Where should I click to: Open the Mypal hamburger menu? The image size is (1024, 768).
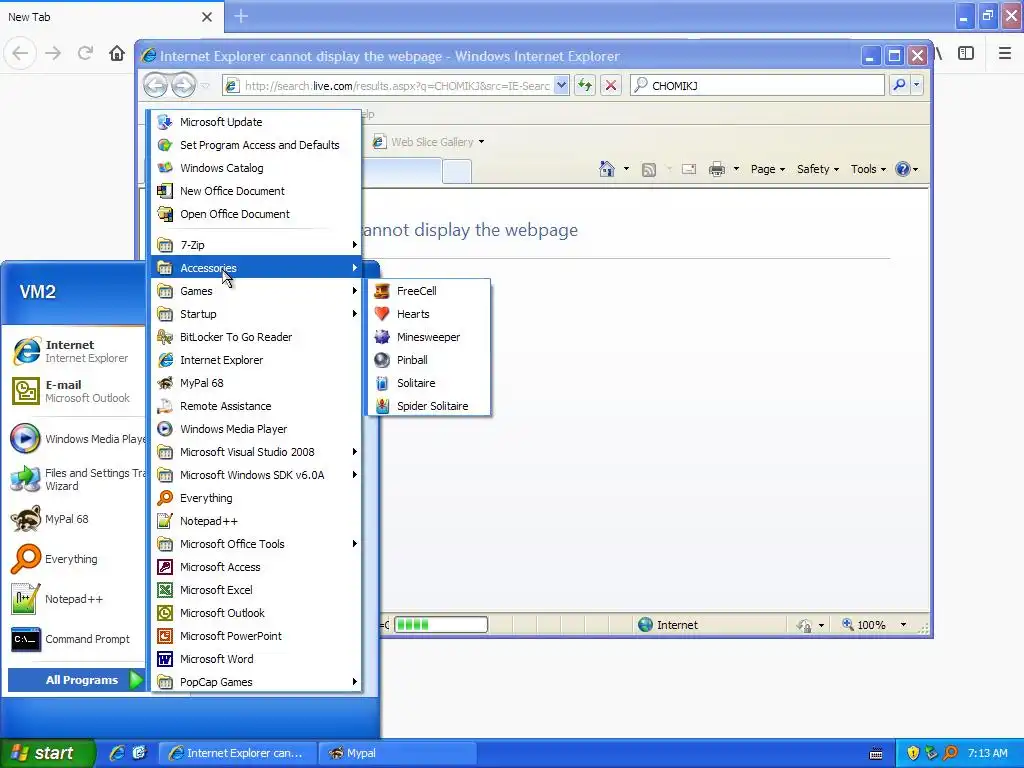[1004, 54]
